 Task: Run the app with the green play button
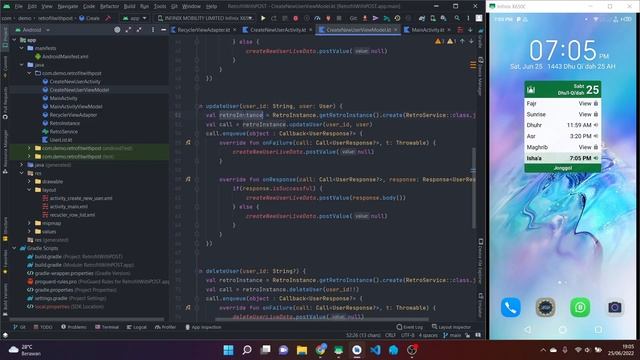(263, 18)
